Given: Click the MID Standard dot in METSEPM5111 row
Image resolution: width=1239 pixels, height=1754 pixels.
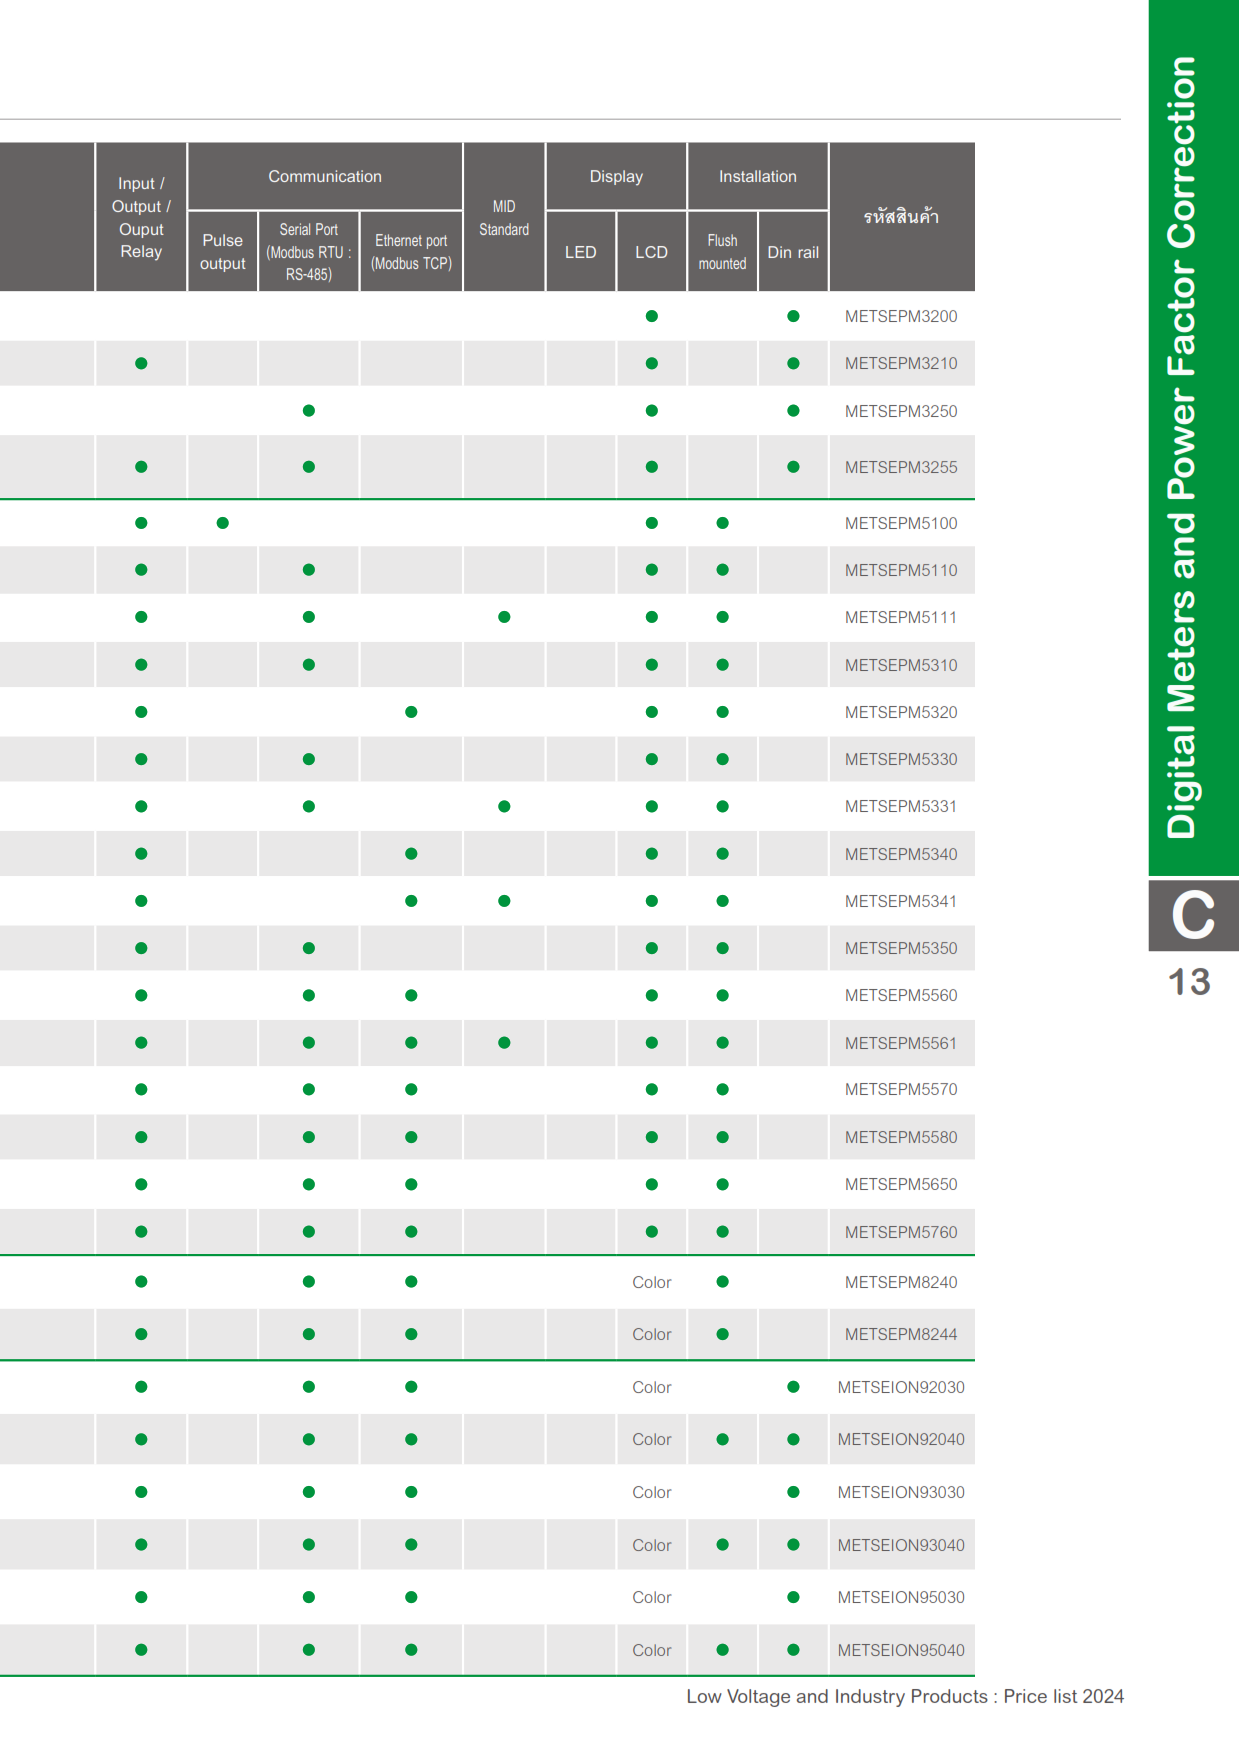Looking at the screenshot, I should click(x=504, y=617).
